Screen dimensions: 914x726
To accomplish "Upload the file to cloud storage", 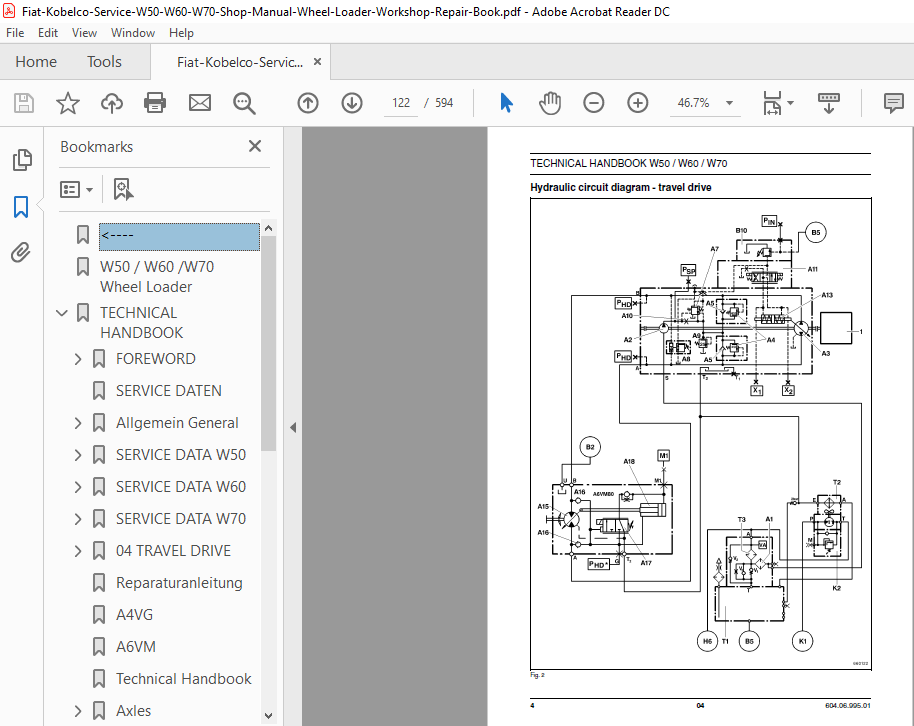I will [112, 103].
